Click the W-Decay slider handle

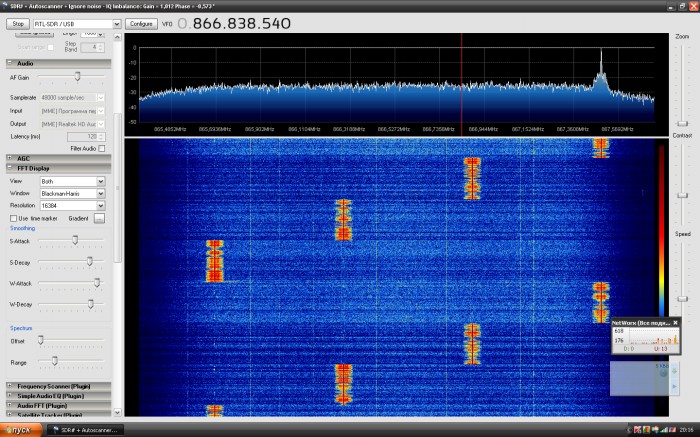tap(91, 304)
